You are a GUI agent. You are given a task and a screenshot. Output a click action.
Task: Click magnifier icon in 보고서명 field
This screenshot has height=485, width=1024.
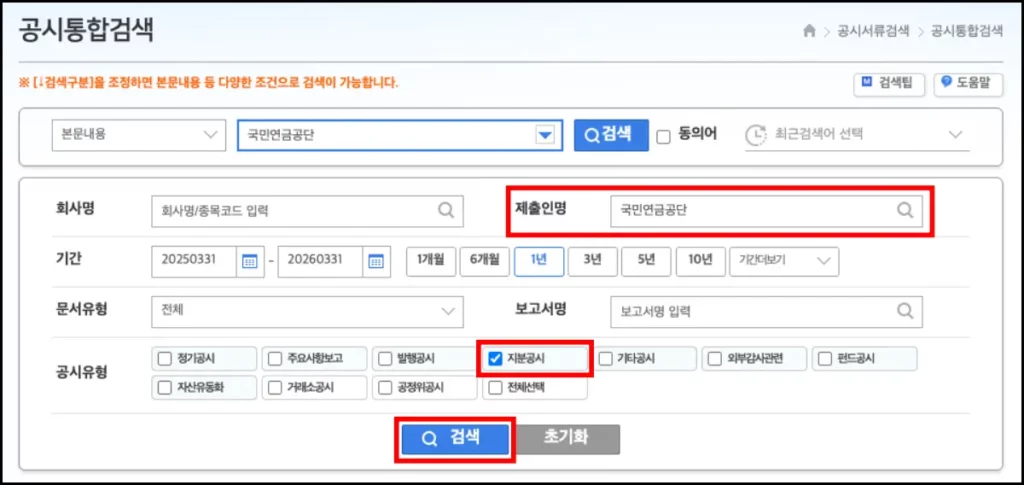[904, 311]
